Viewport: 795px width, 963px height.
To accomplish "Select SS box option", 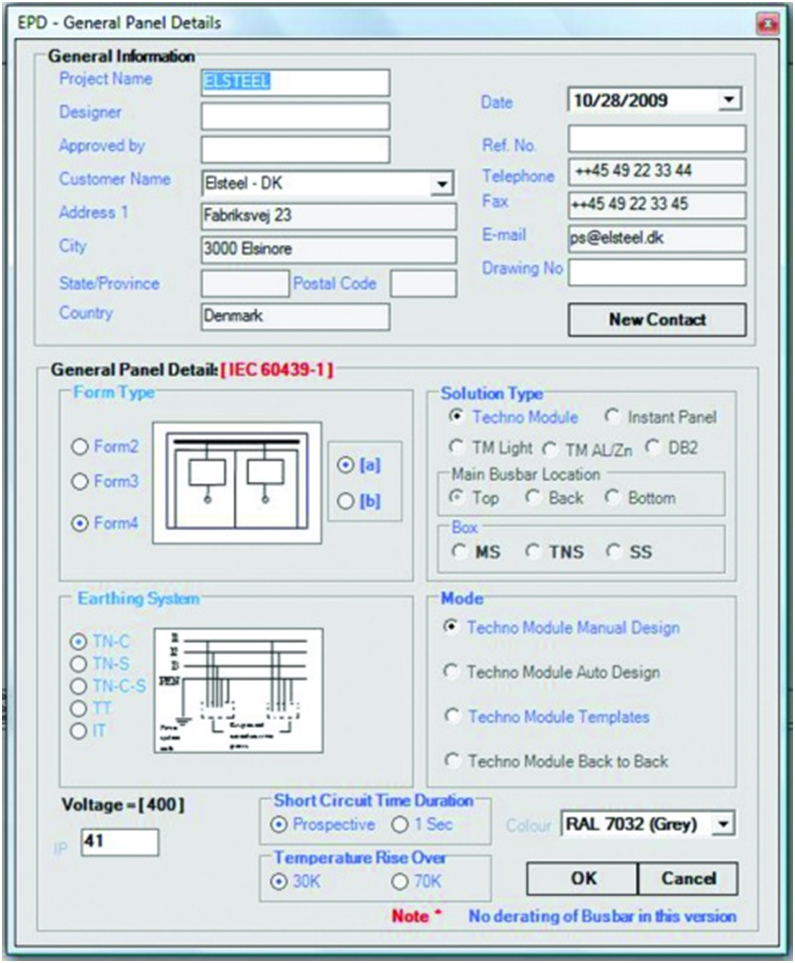I will point(613,552).
